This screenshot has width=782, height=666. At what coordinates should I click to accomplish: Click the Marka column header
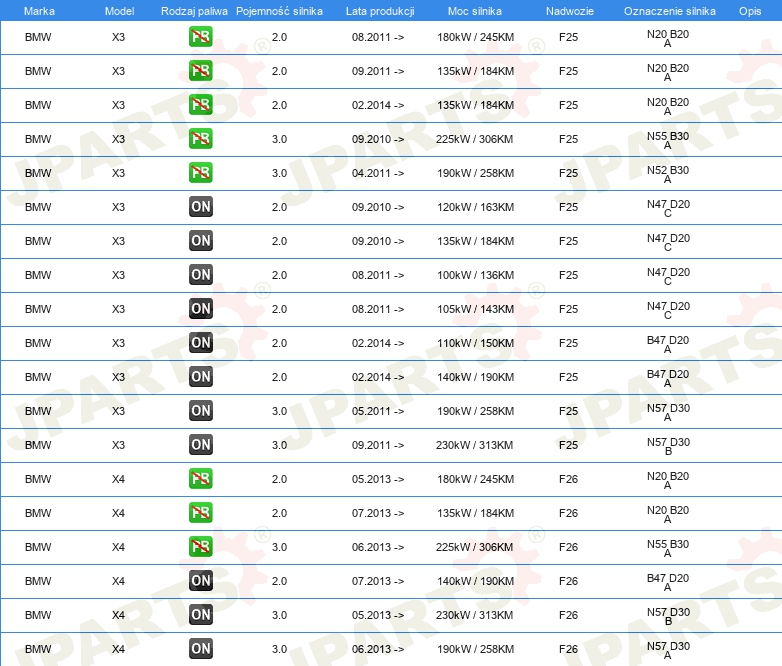(x=38, y=11)
